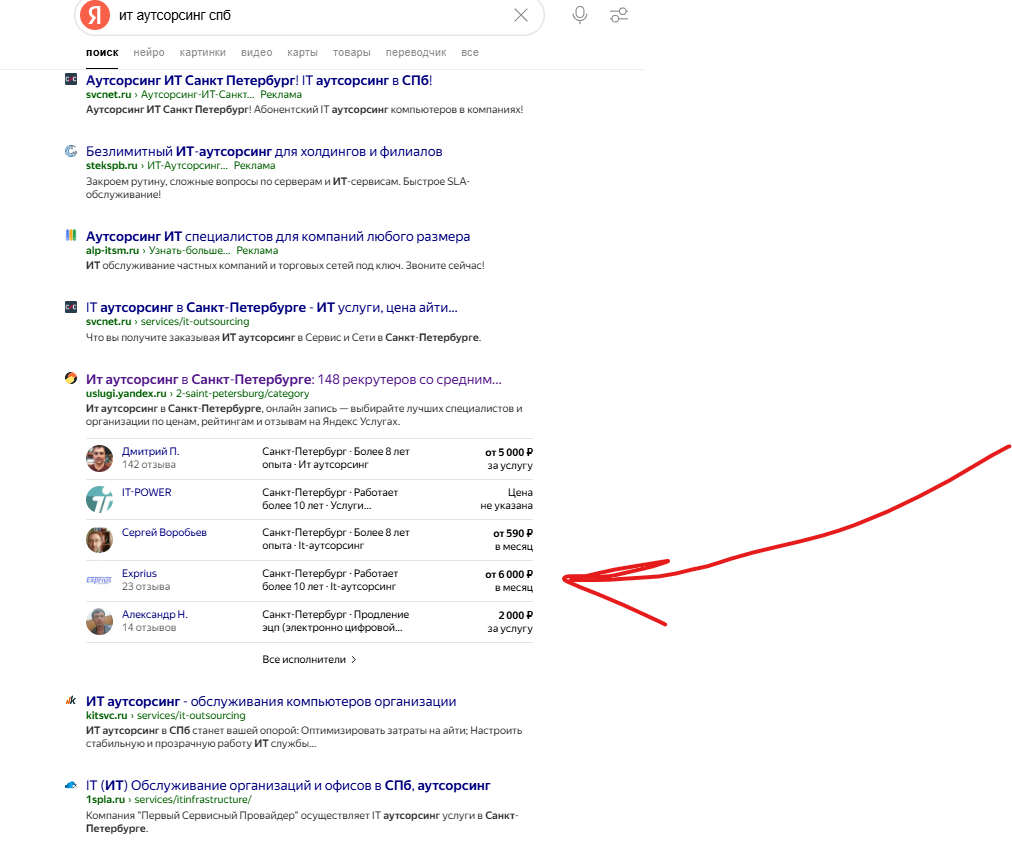Click '23 отзыва' text
The height and width of the screenshot is (853, 1012).
pyautogui.click(x=146, y=587)
